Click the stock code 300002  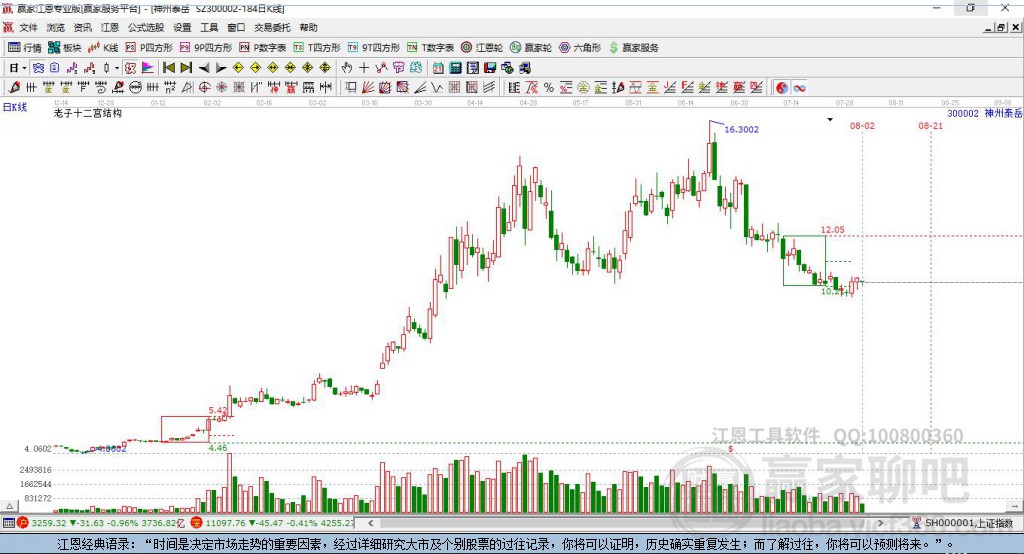click(963, 114)
